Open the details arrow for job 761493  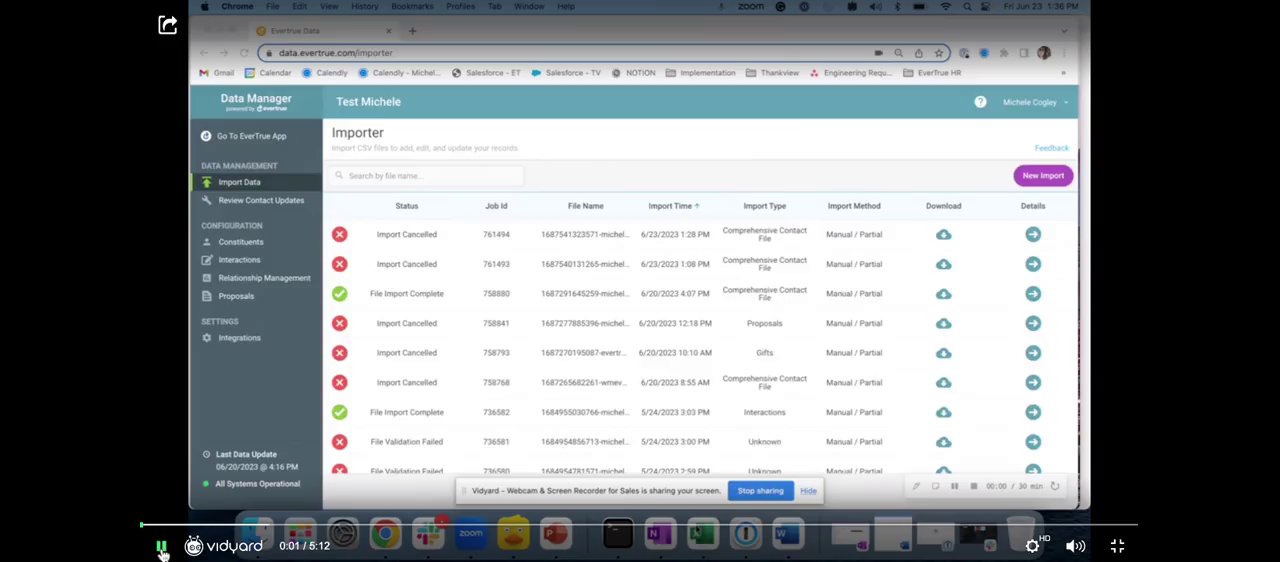pyautogui.click(x=1033, y=264)
